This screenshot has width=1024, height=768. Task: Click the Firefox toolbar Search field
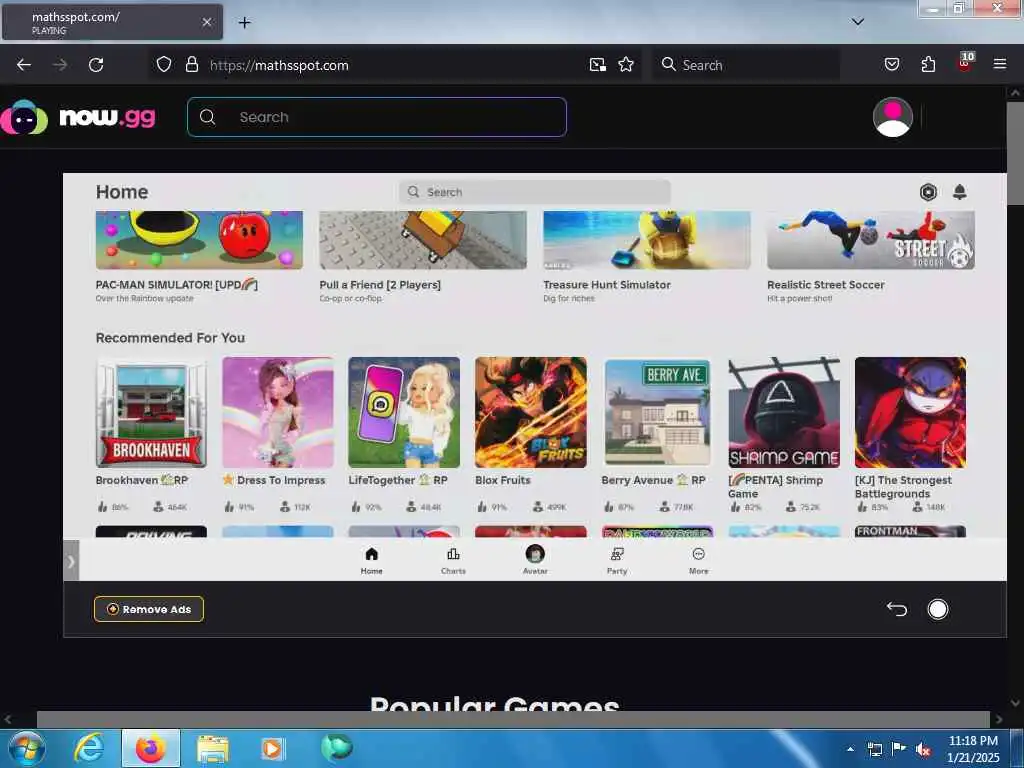click(x=746, y=65)
